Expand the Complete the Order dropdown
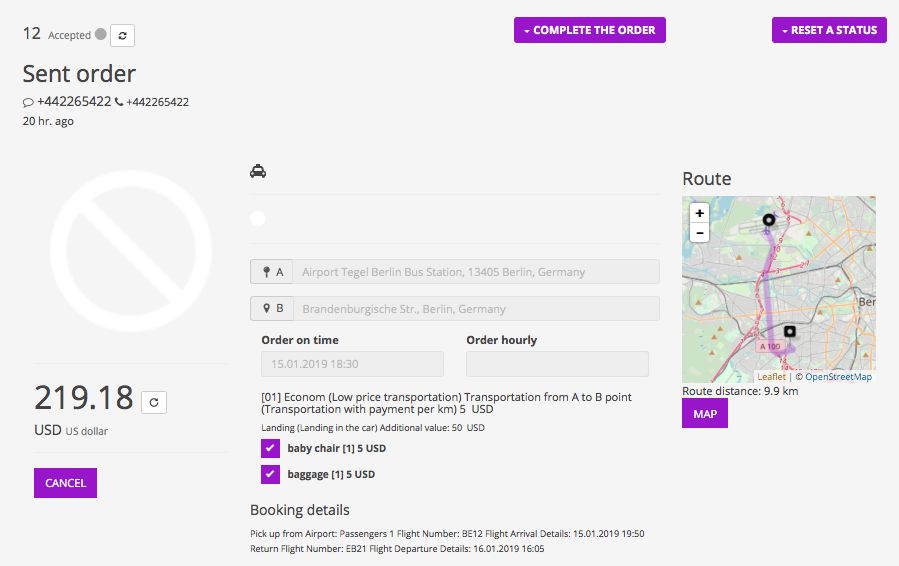 (589, 30)
